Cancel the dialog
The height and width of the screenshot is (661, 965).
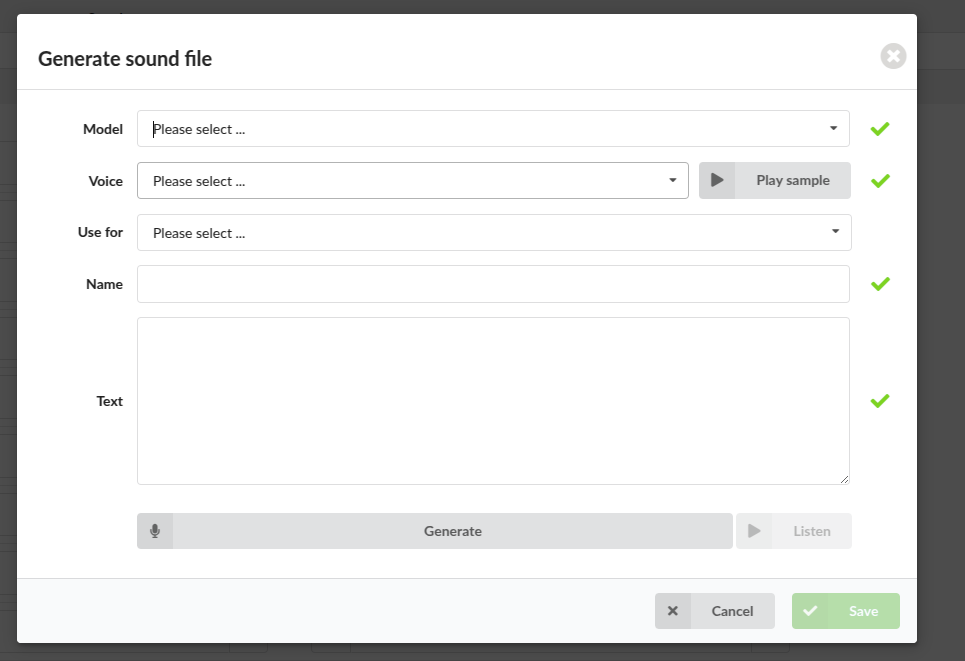pyautogui.click(x=715, y=611)
